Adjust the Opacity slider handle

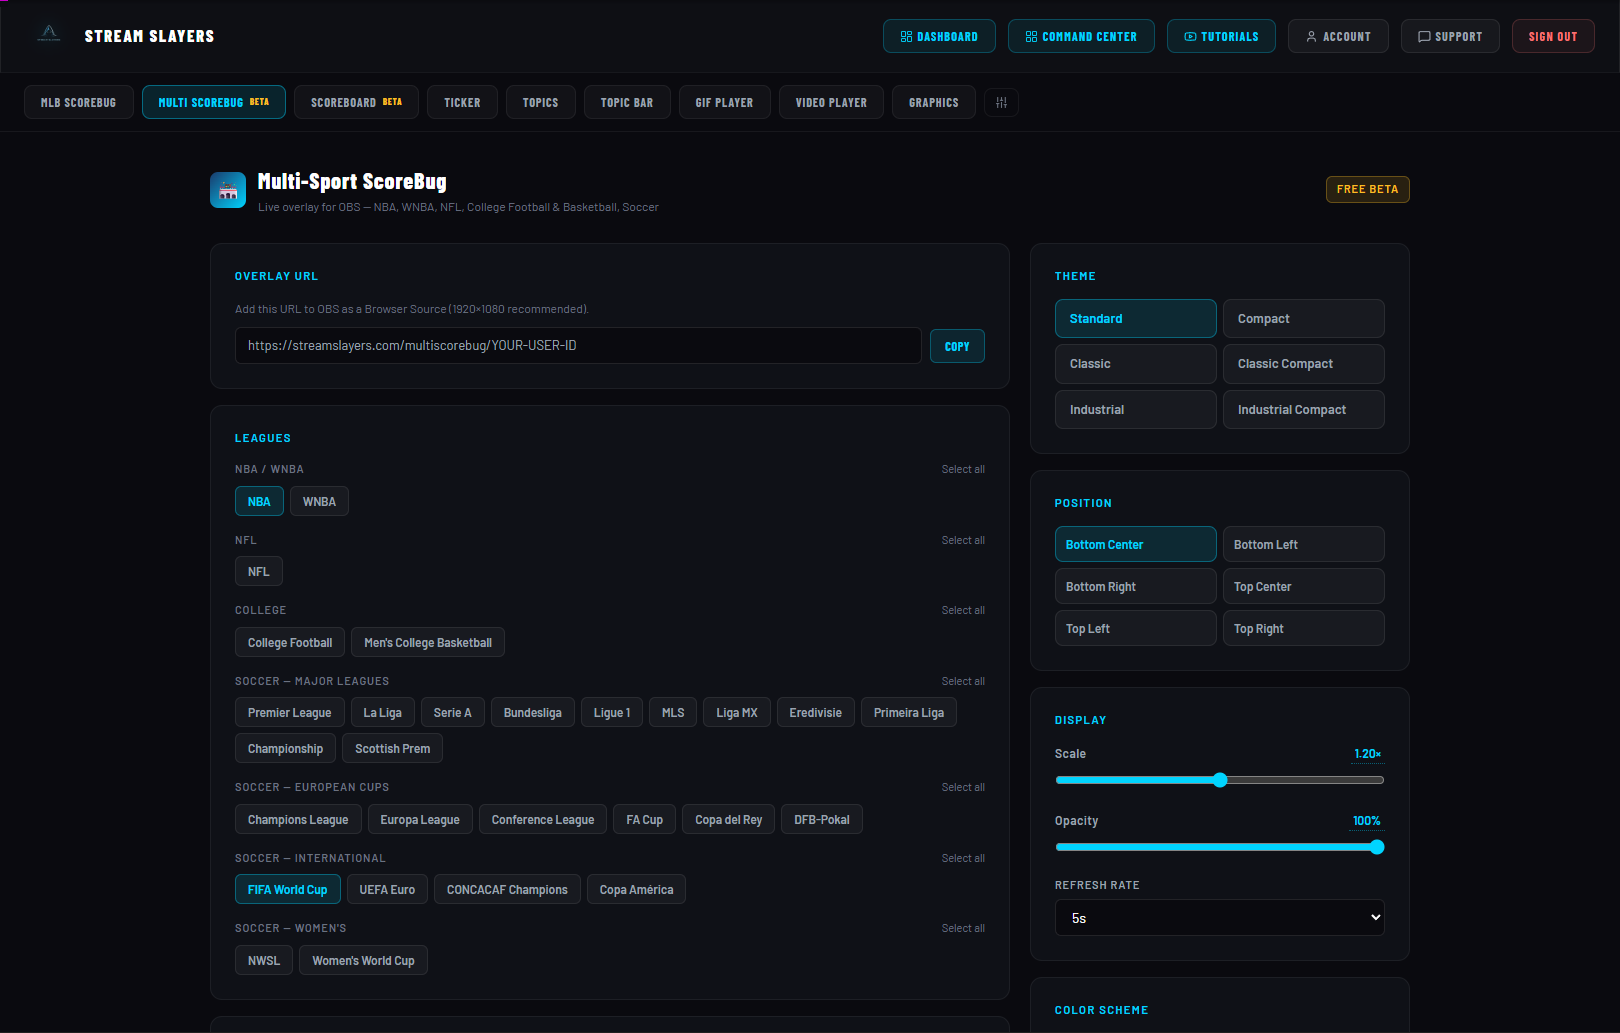click(x=1377, y=847)
